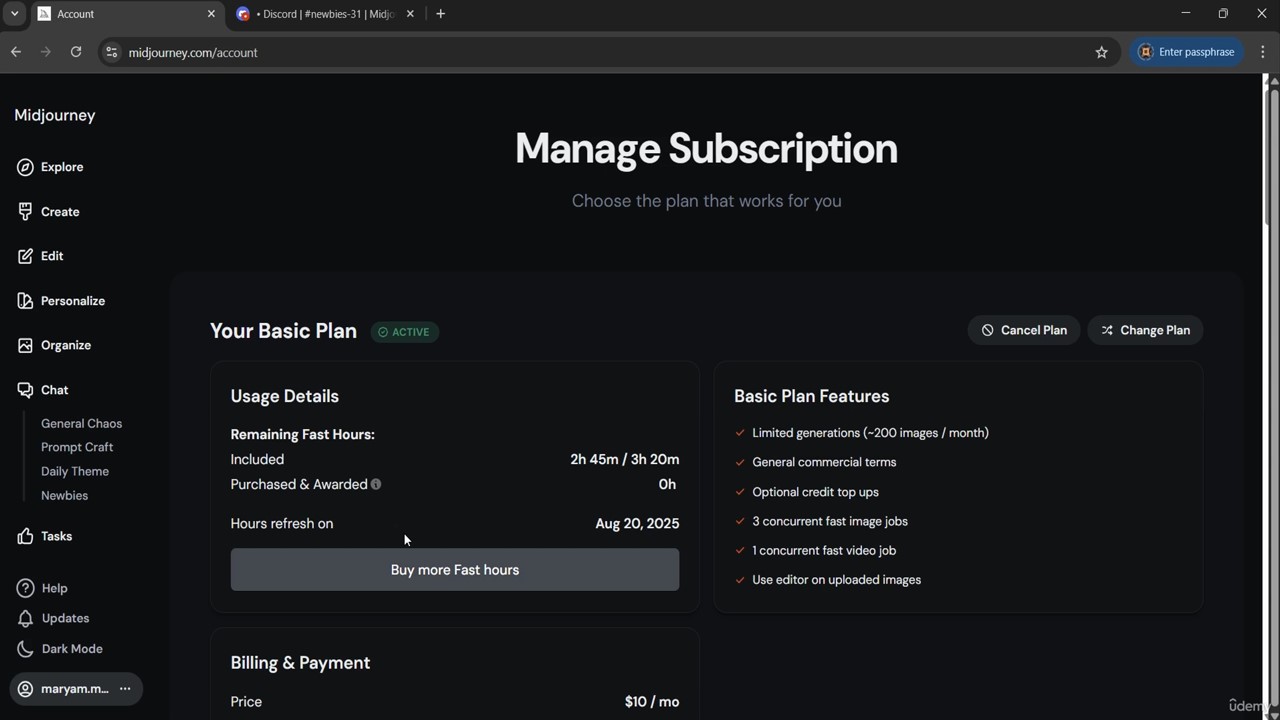Restore down the browser window

(1223, 13)
